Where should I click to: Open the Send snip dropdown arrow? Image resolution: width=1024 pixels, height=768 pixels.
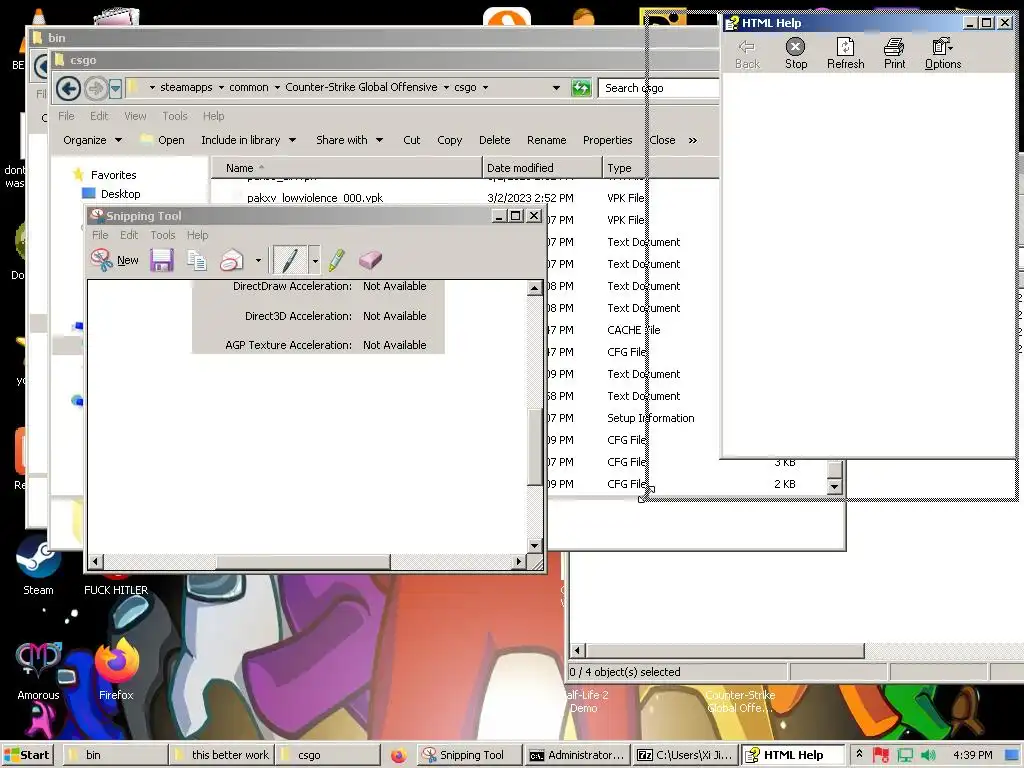258,261
